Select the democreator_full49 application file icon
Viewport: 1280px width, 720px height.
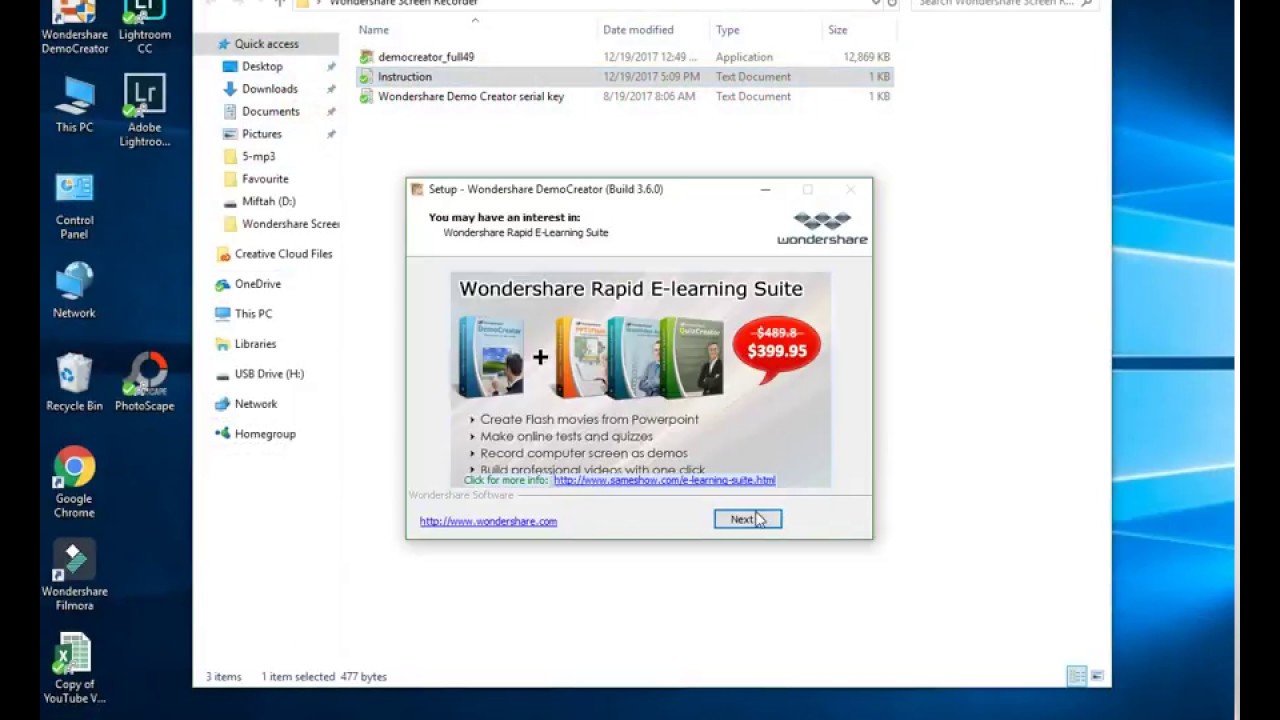pyautogui.click(x=366, y=57)
